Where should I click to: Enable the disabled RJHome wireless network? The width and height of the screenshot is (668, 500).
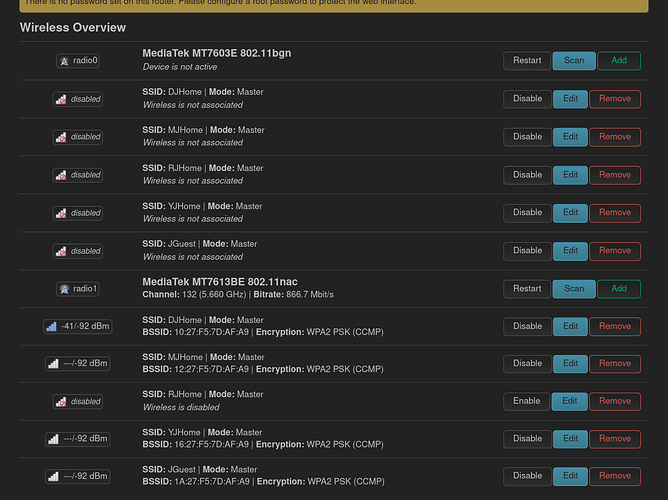[x=527, y=401]
